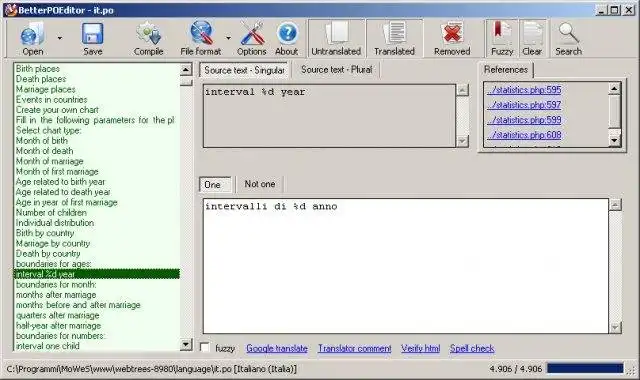The image size is (640, 380).
Task: Show the About dialog
Action: (287, 38)
